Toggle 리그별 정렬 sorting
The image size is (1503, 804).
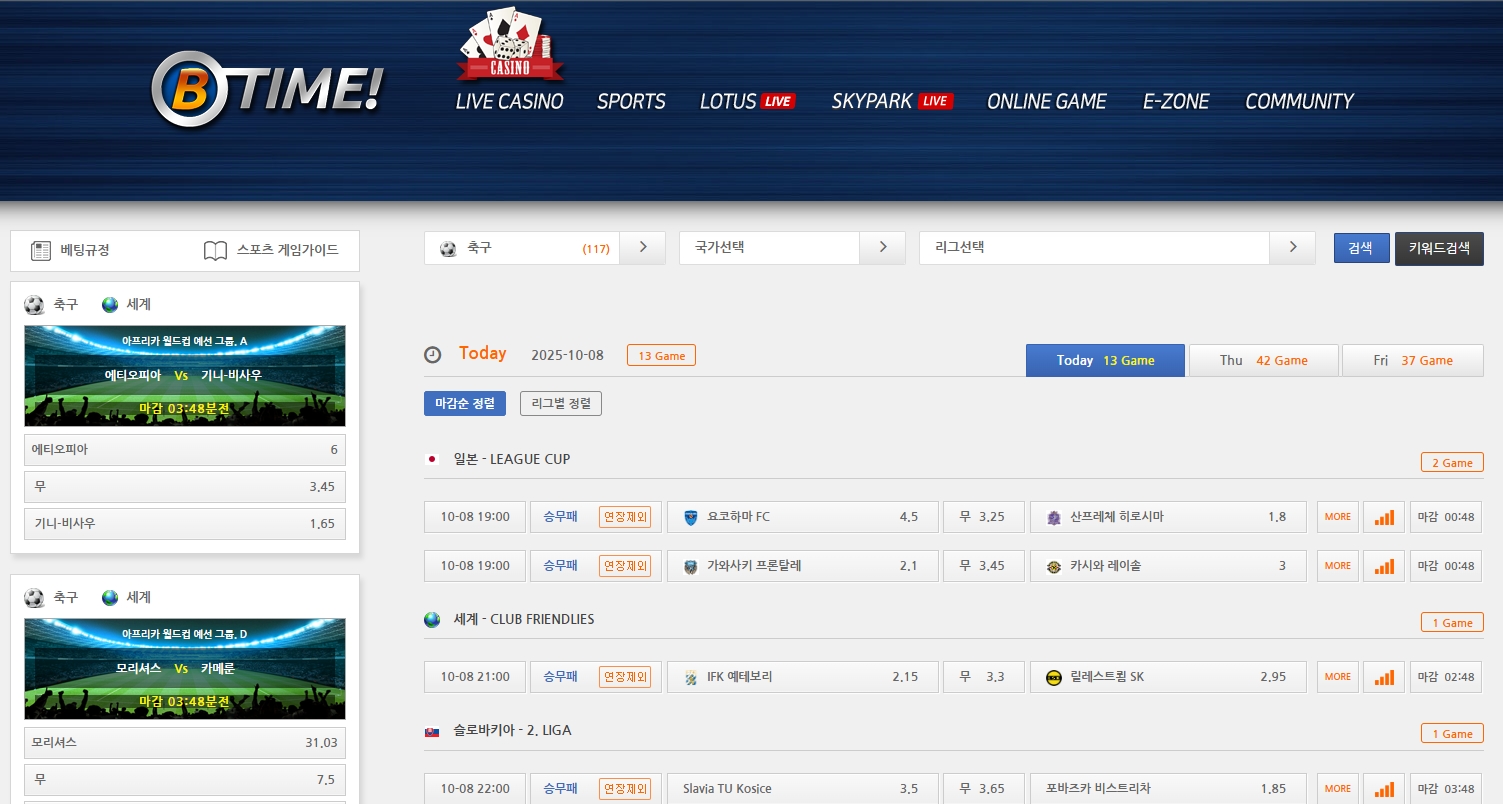click(560, 403)
